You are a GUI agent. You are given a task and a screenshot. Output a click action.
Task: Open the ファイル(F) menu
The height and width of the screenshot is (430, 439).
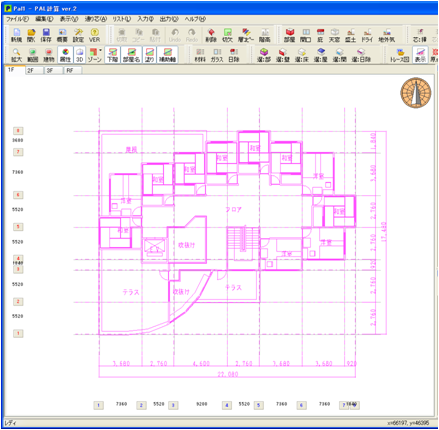pos(17,19)
